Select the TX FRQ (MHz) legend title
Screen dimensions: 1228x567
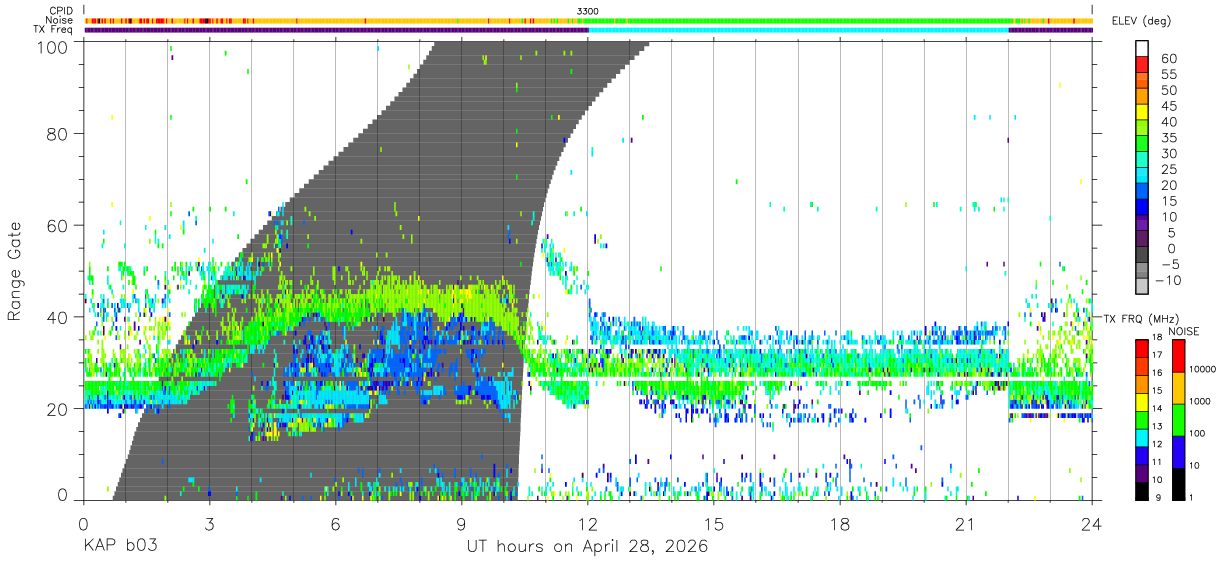coord(1141,318)
